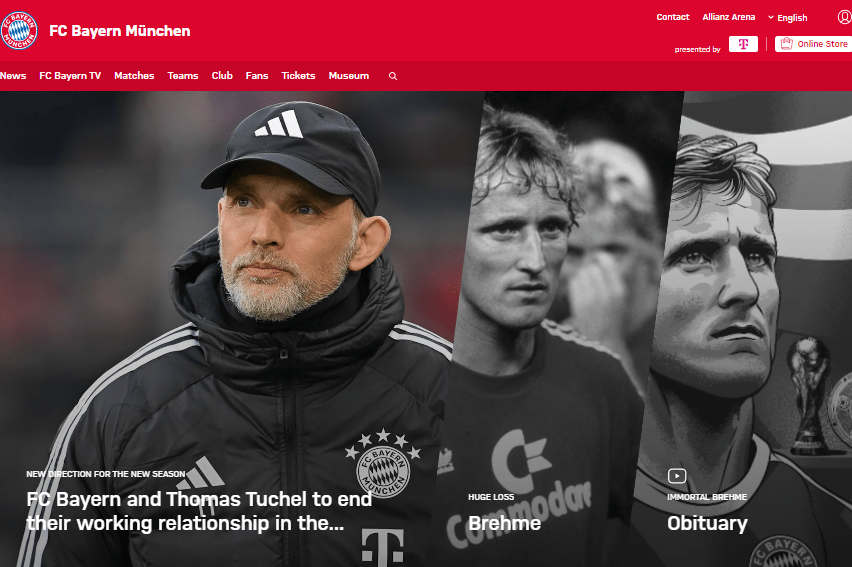Open the search magnifier icon

click(x=393, y=76)
